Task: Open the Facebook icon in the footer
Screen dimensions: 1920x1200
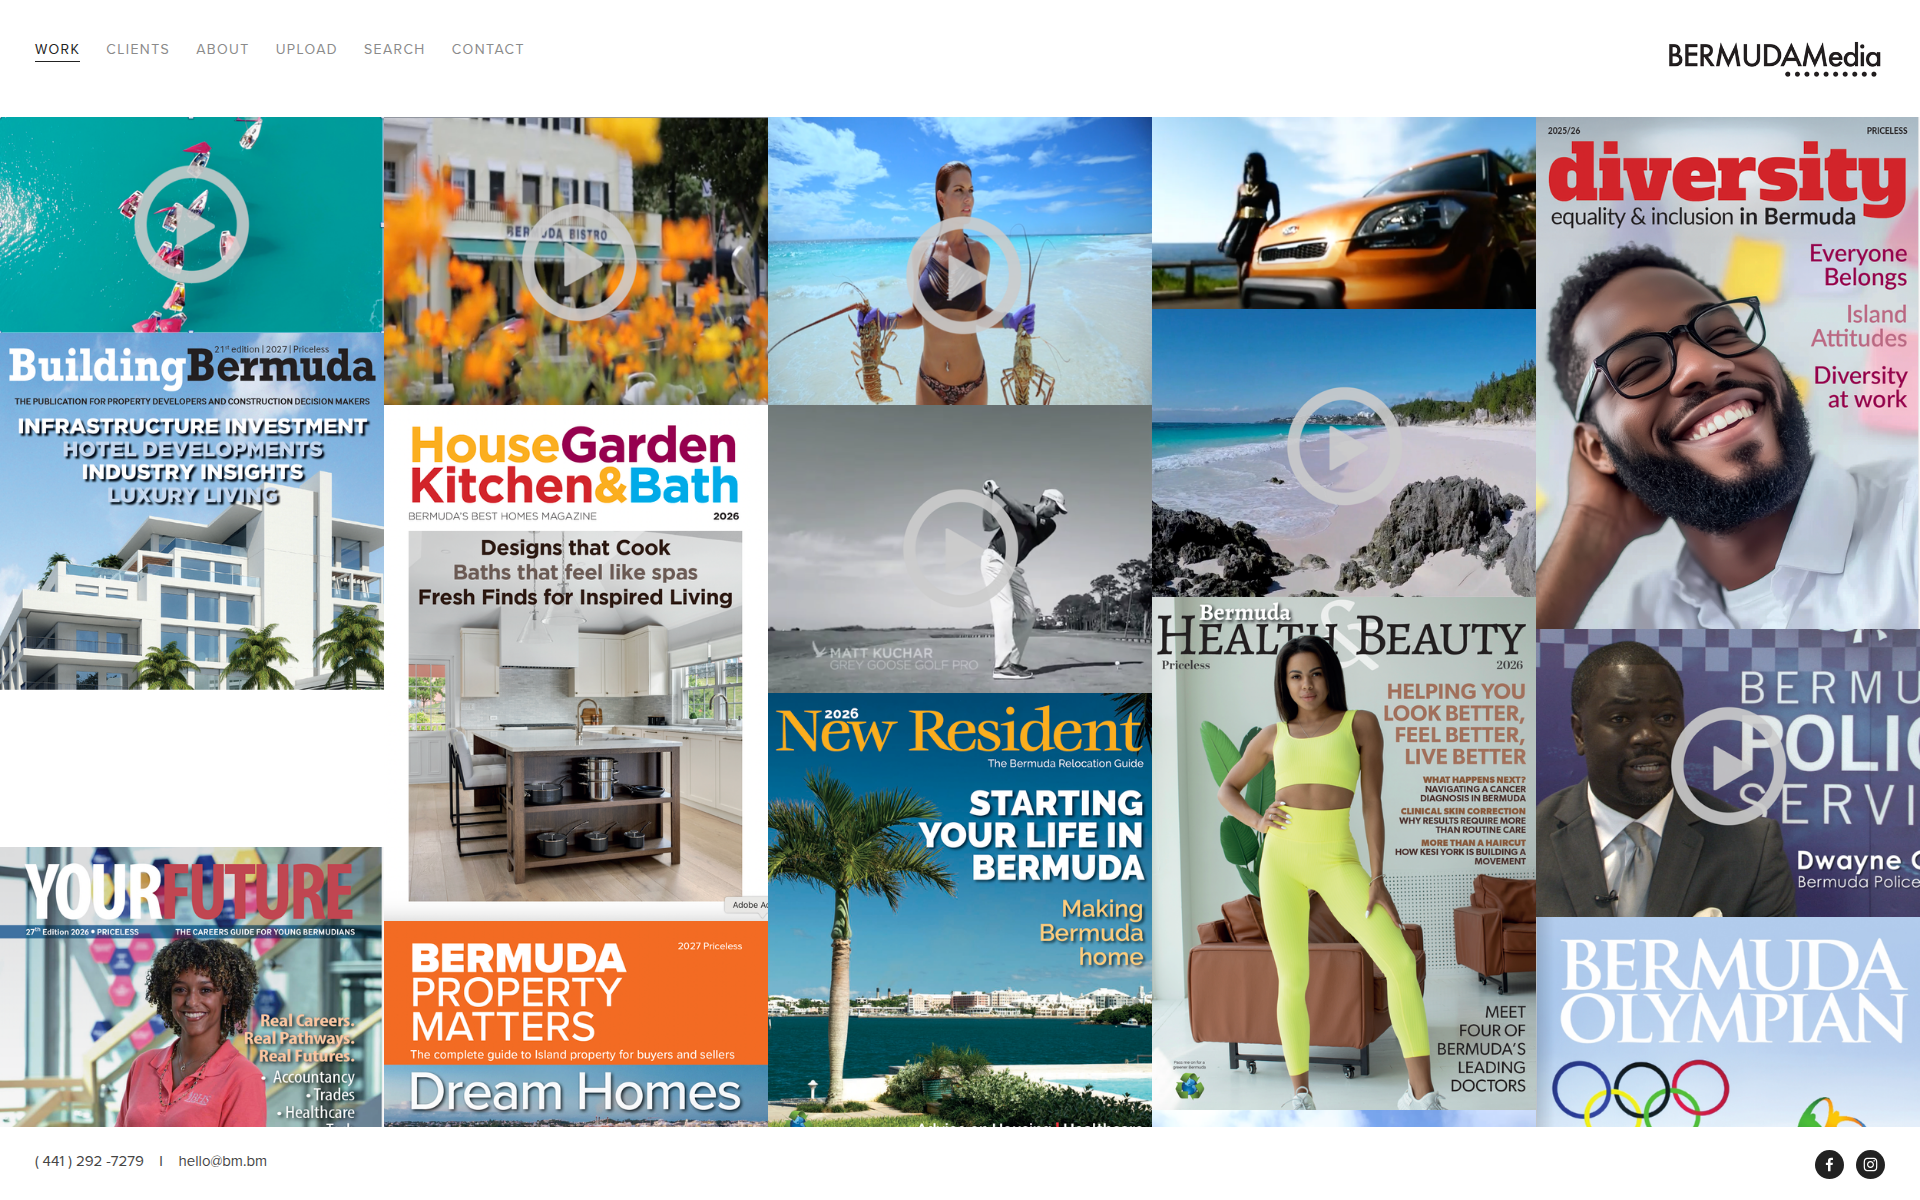Action: (x=1829, y=1164)
